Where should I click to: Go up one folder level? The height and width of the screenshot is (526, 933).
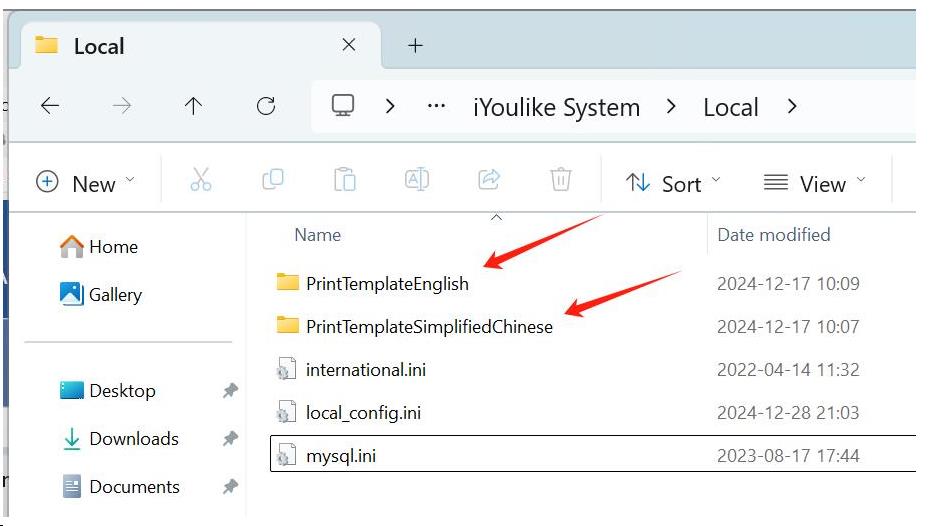click(194, 106)
